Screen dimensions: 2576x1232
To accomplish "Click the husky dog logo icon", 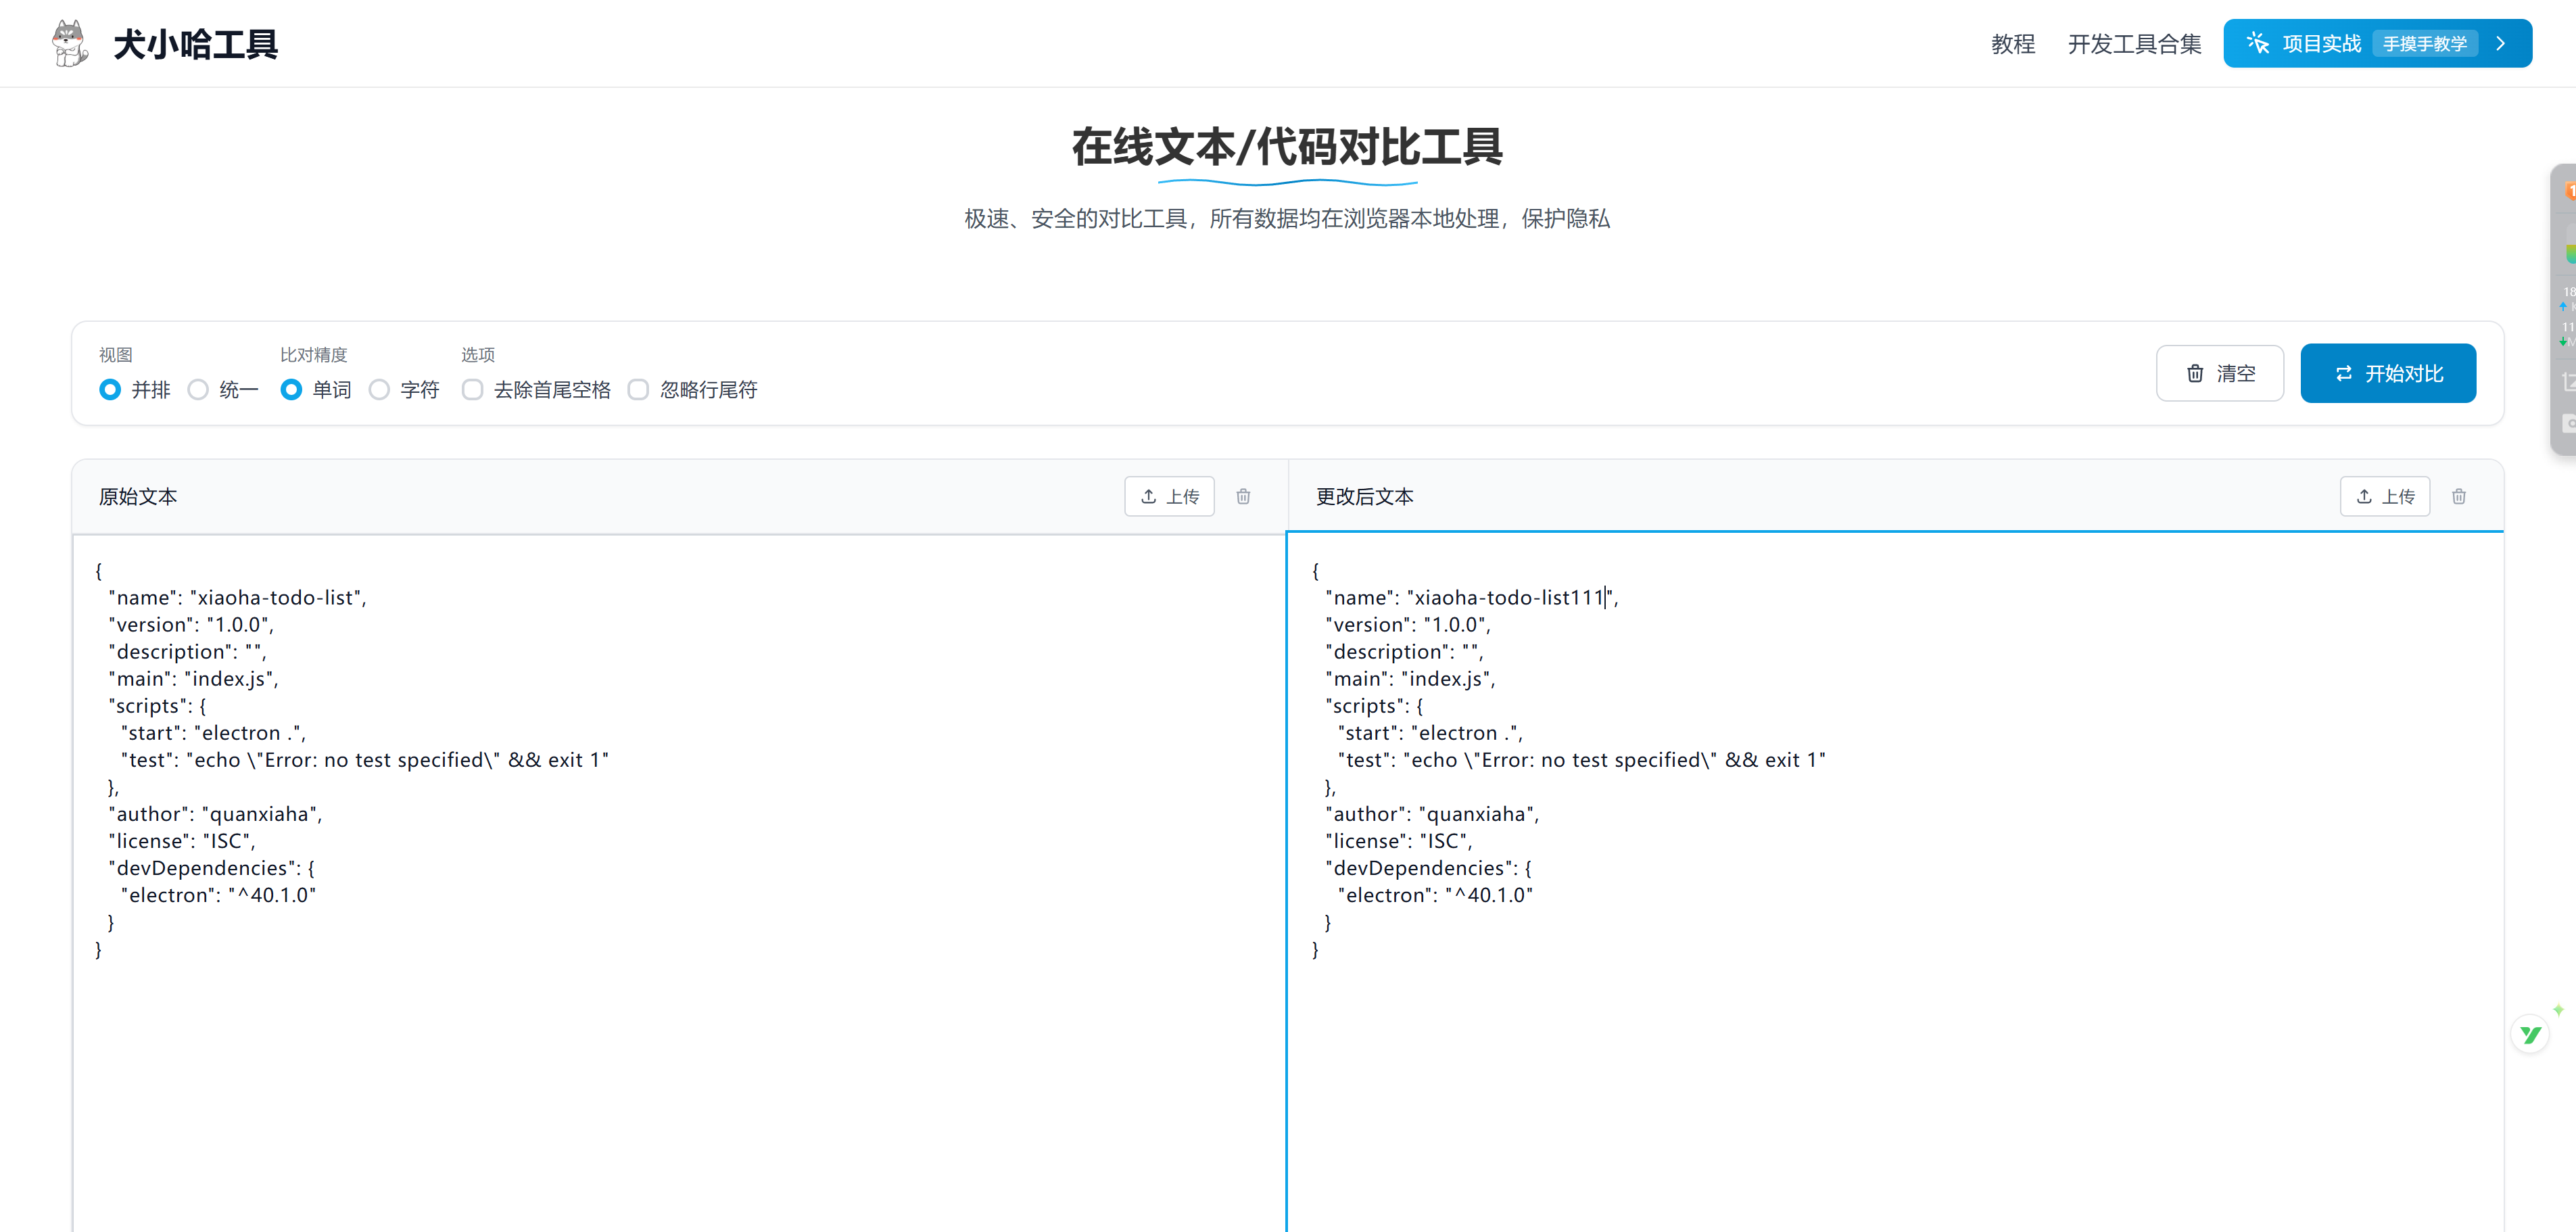I will (x=69, y=43).
